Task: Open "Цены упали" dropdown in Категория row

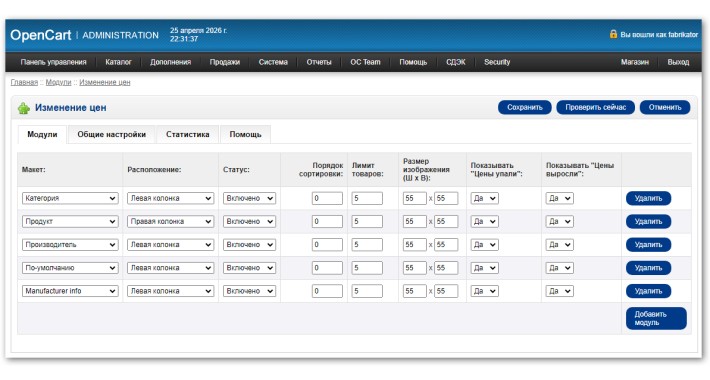Action: coord(485,198)
